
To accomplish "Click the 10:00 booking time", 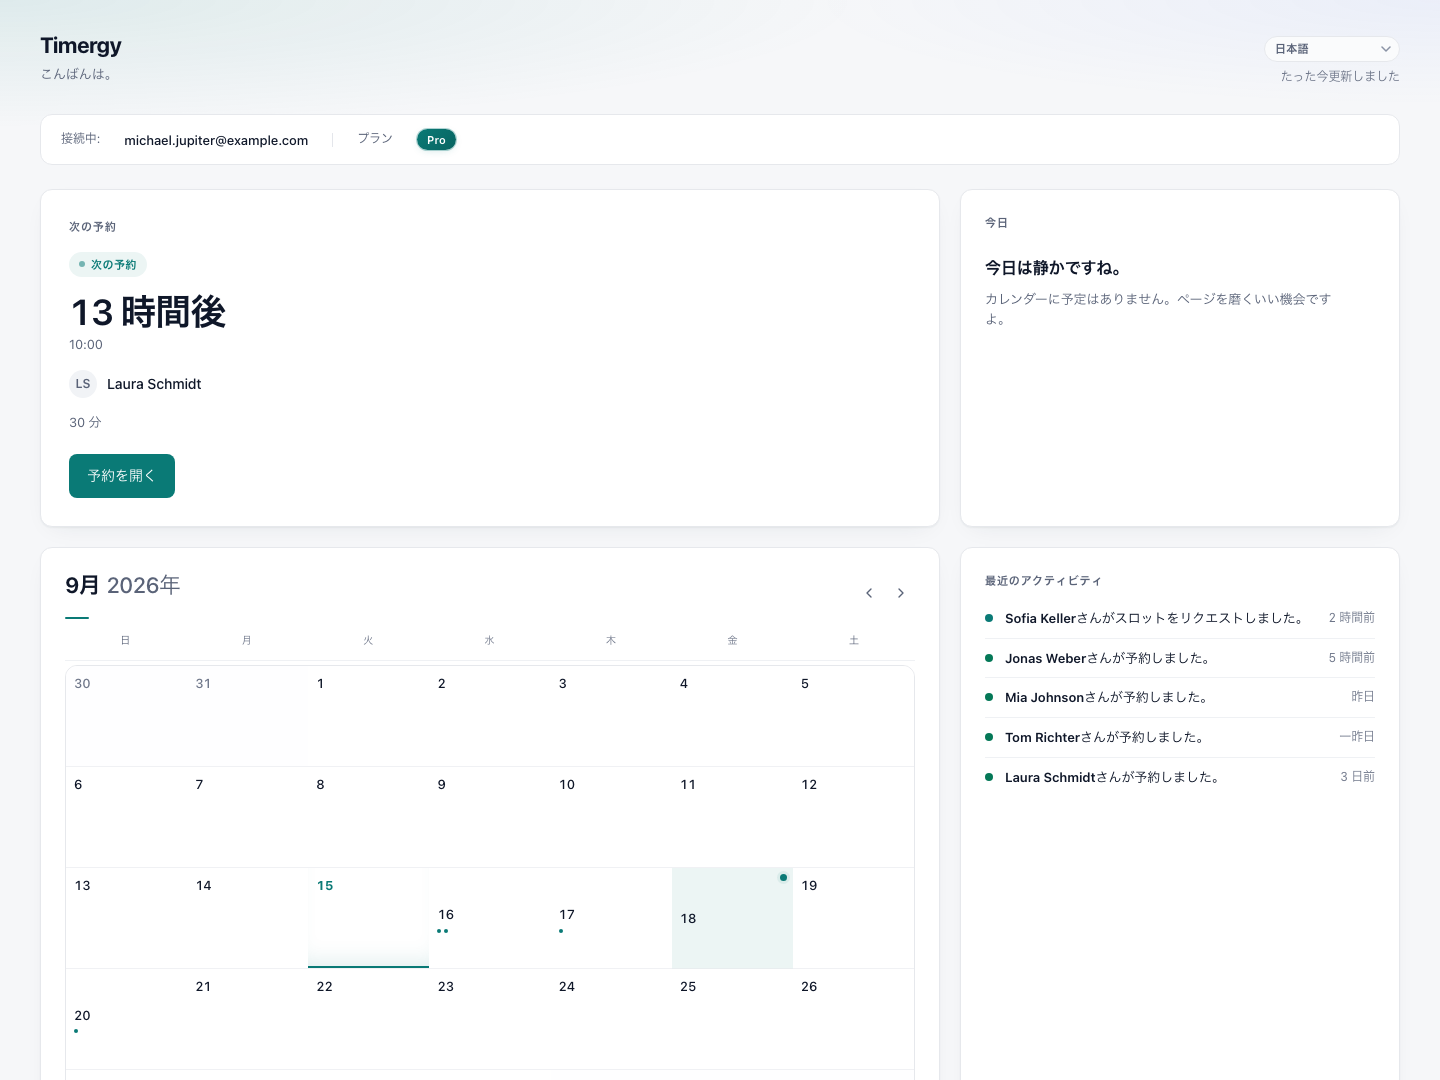I will point(86,345).
